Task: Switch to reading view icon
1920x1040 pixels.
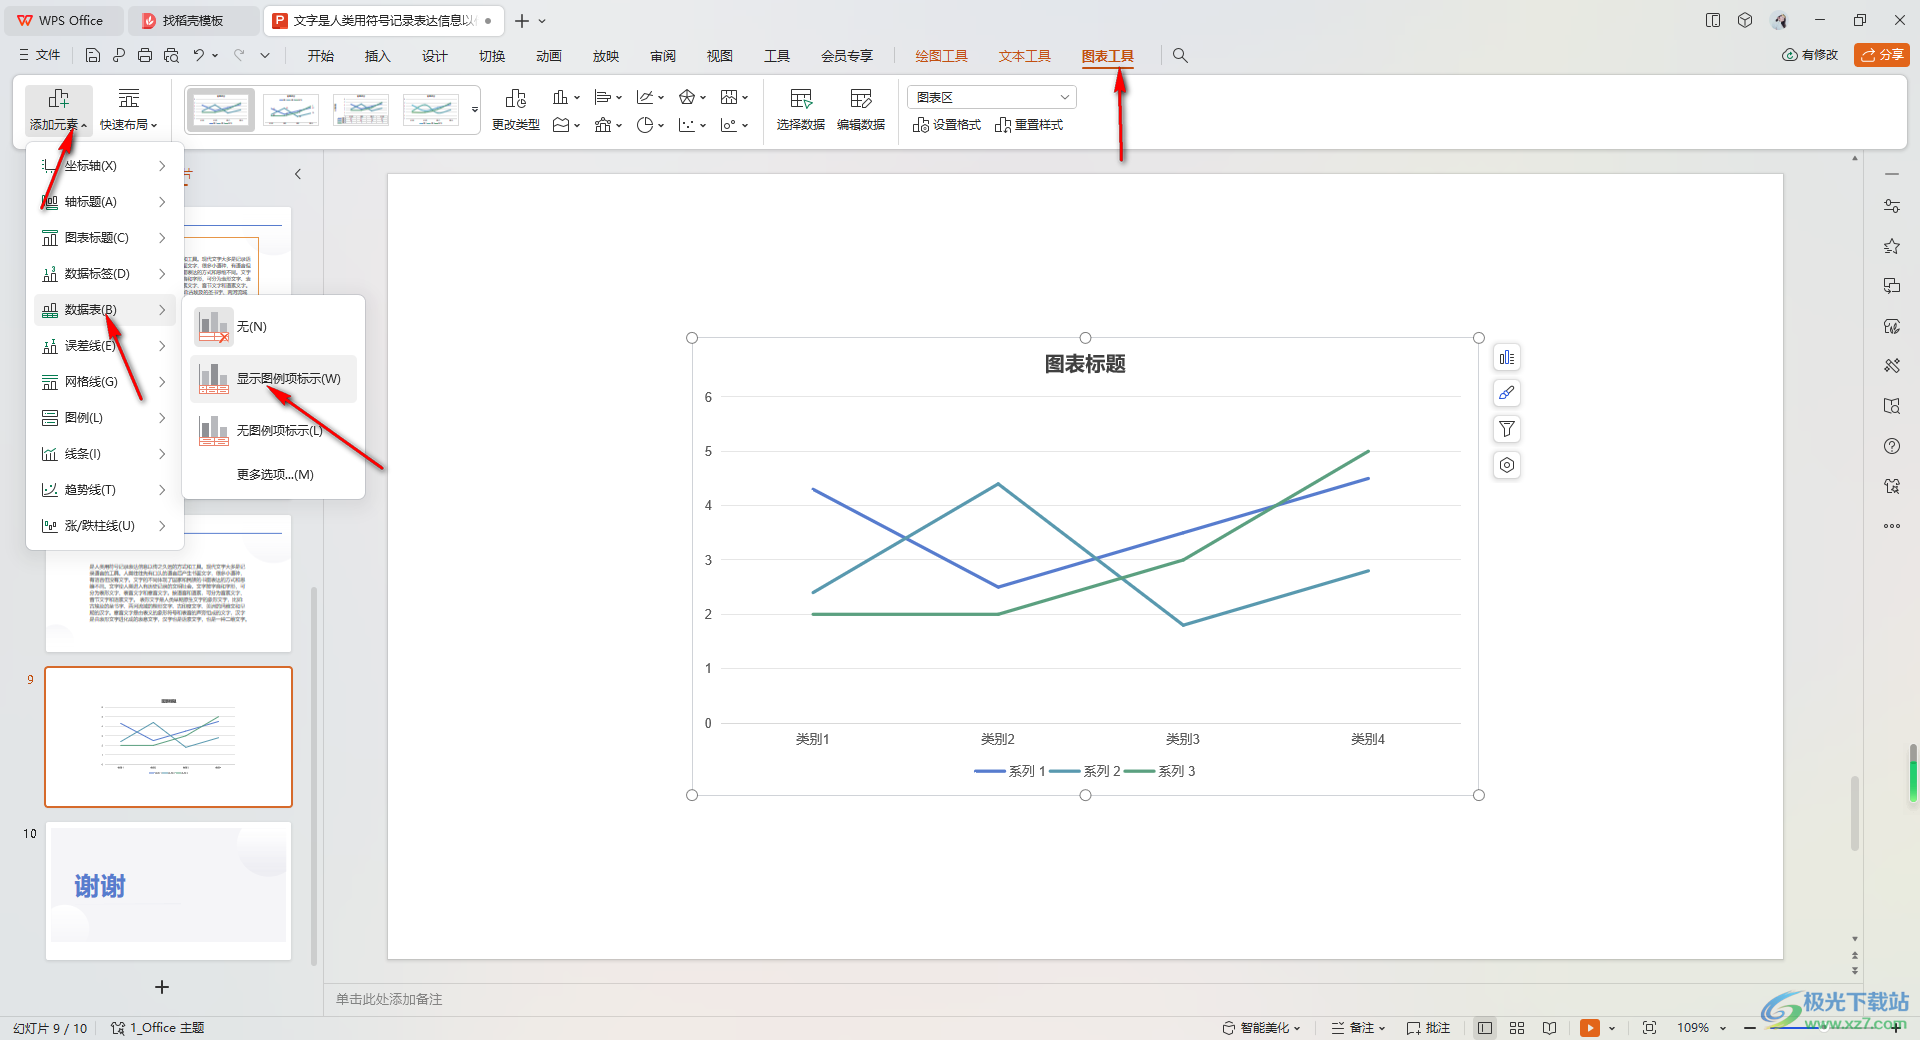Action: (x=1549, y=1028)
